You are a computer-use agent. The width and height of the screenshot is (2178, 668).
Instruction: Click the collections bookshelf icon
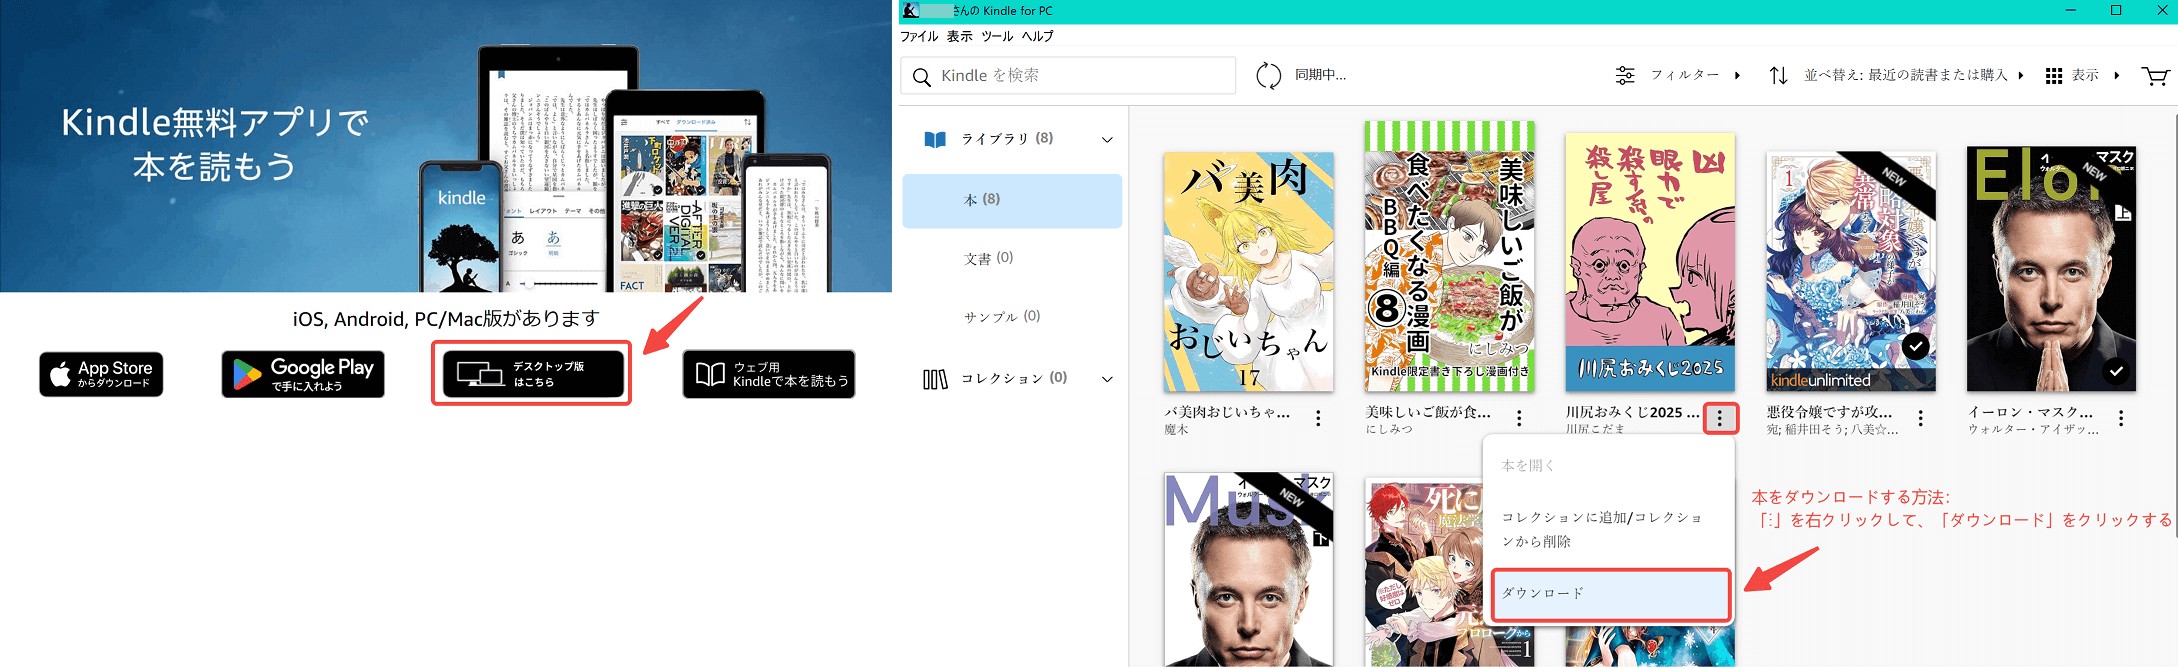[935, 379]
